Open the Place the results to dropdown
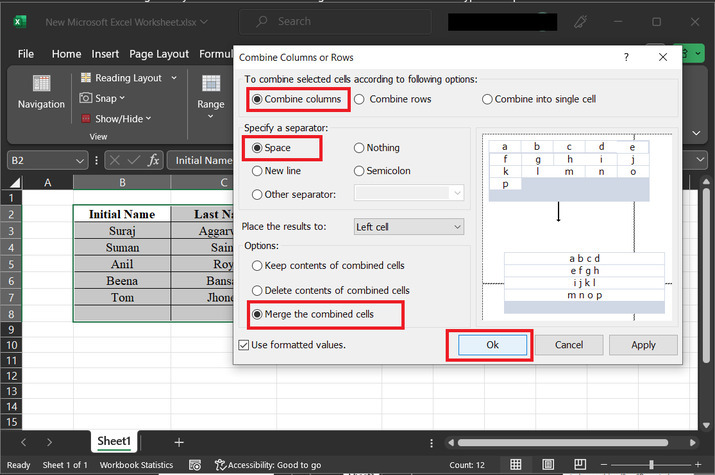The height and width of the screenshot is (475, 715). point(409,227)
